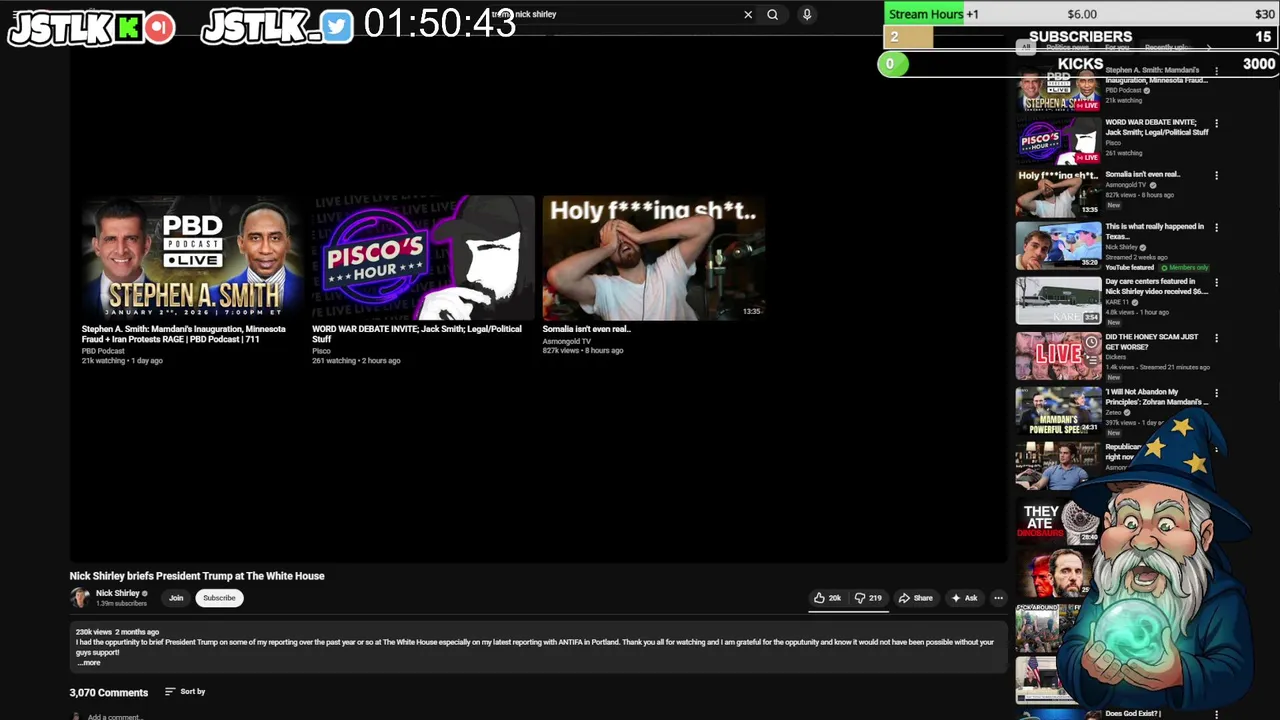The width and height of the screenshot is (1280, 720).
Task: Select the 'Politics news' filter chip
Action: [x=1067, y=47]
